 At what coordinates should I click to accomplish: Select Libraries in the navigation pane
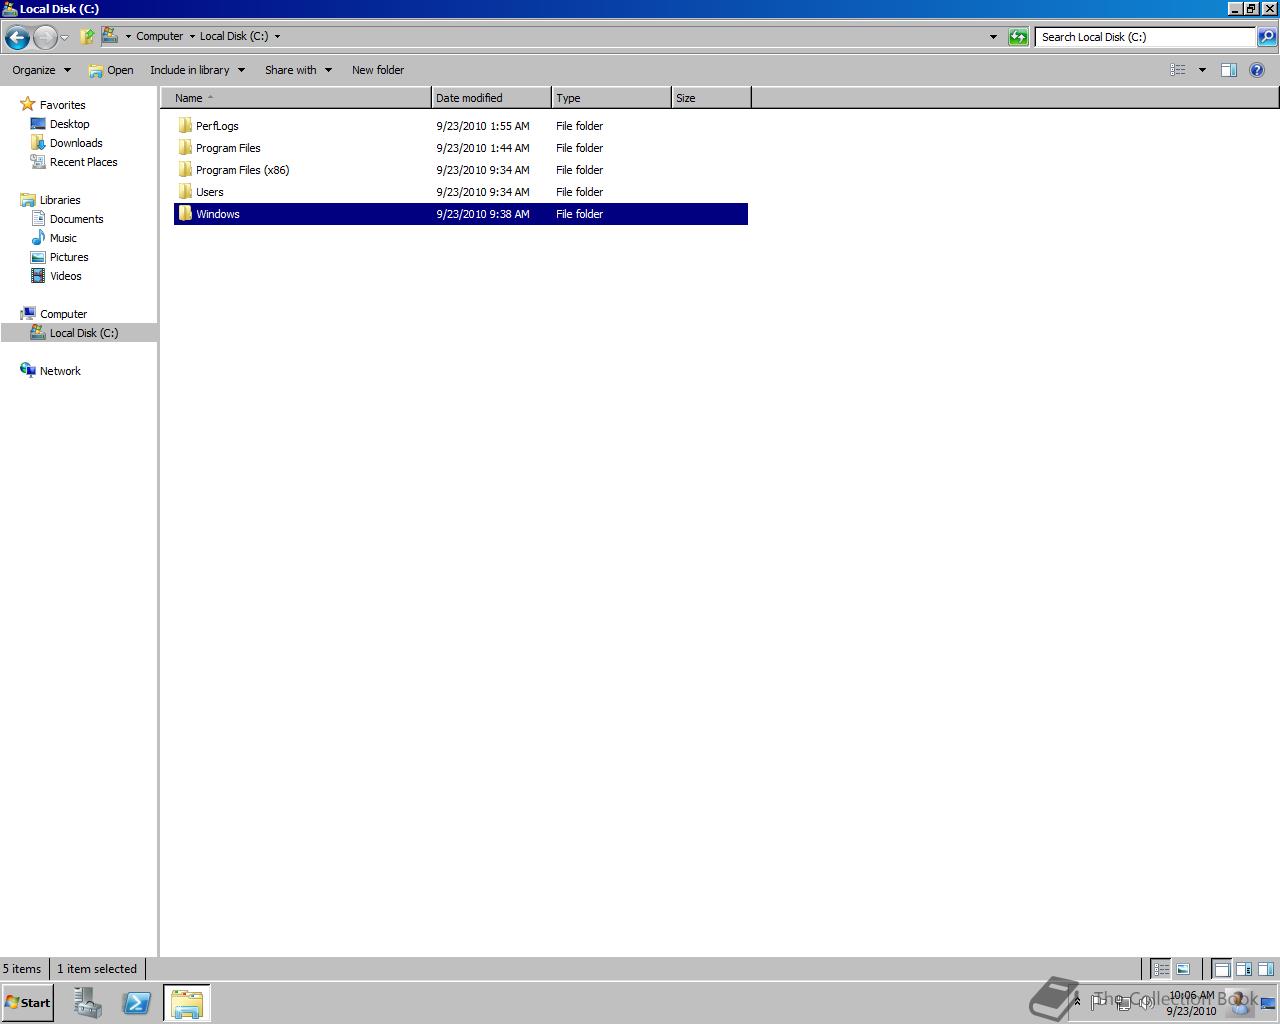(50, 200)
